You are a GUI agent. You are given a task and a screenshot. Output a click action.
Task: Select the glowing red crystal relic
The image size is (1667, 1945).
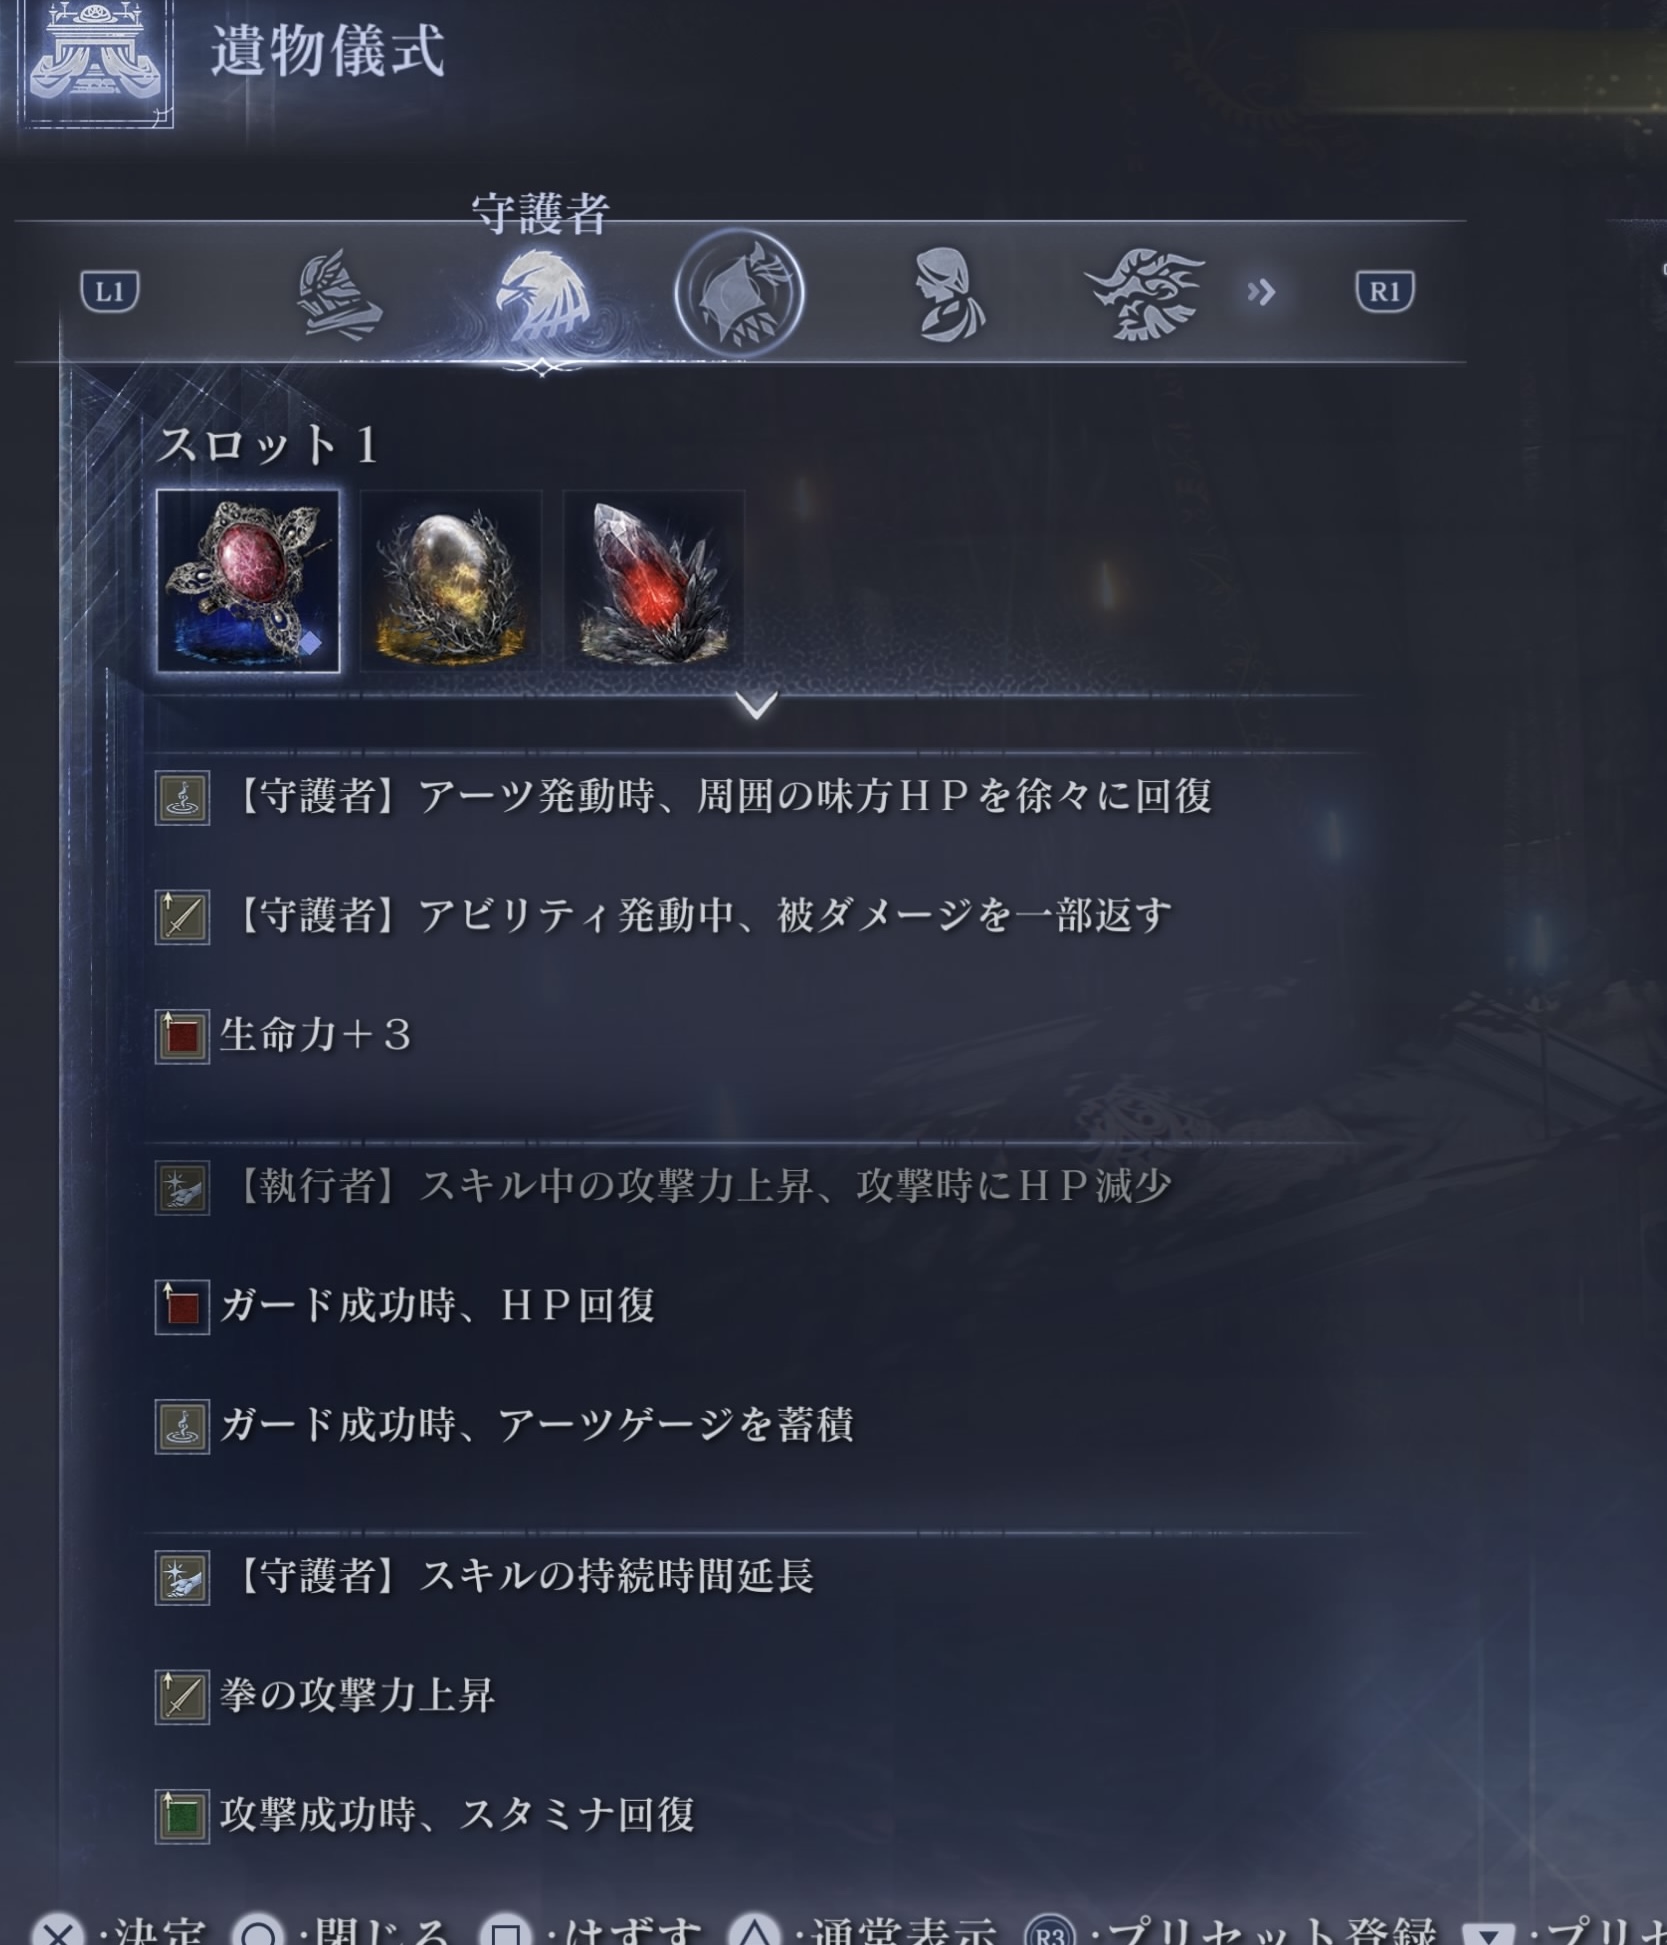(x=654, y=581)
